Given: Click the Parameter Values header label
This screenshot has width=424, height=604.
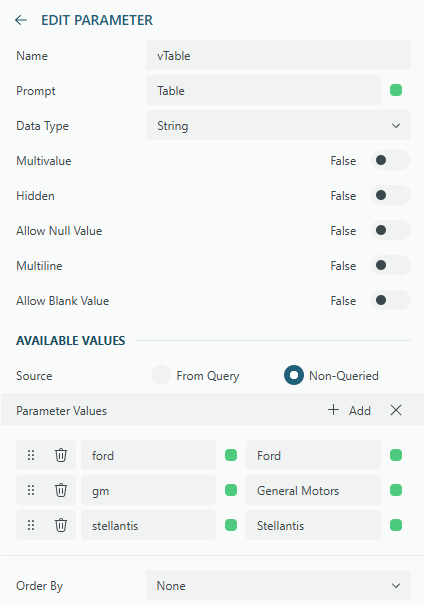Looking at the screenshot, I should [x=62, y=411].
